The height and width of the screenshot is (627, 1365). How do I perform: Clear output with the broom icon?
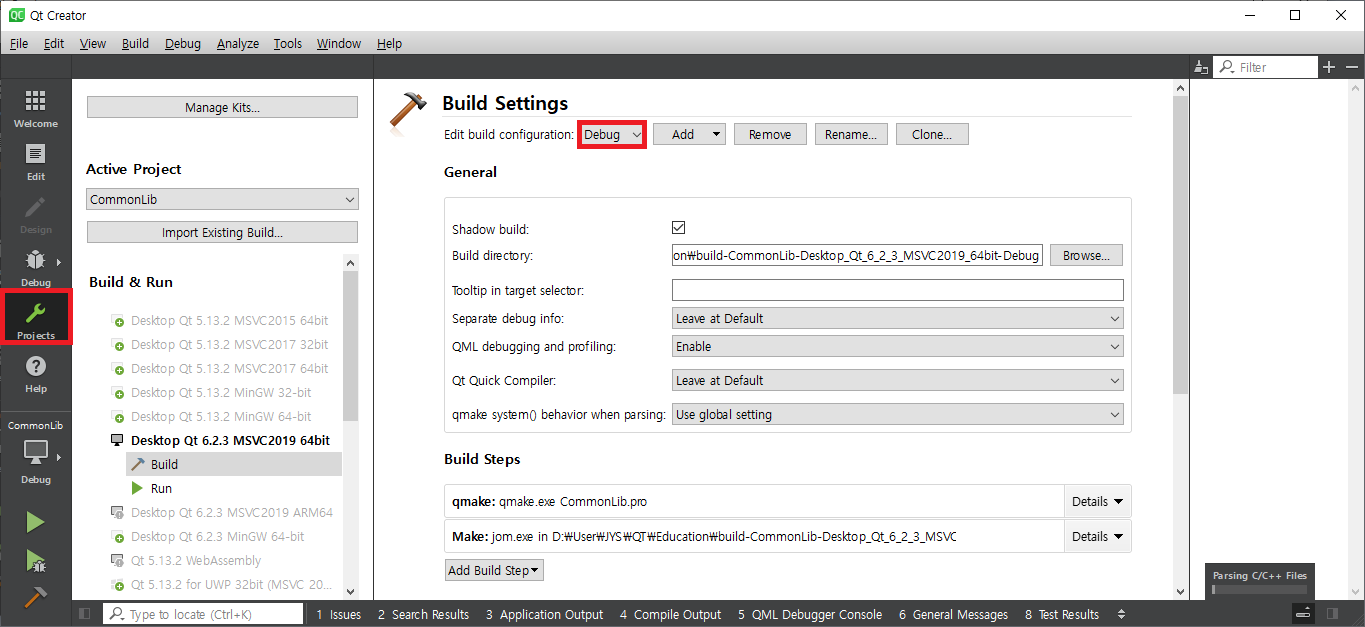[1201, 67]
